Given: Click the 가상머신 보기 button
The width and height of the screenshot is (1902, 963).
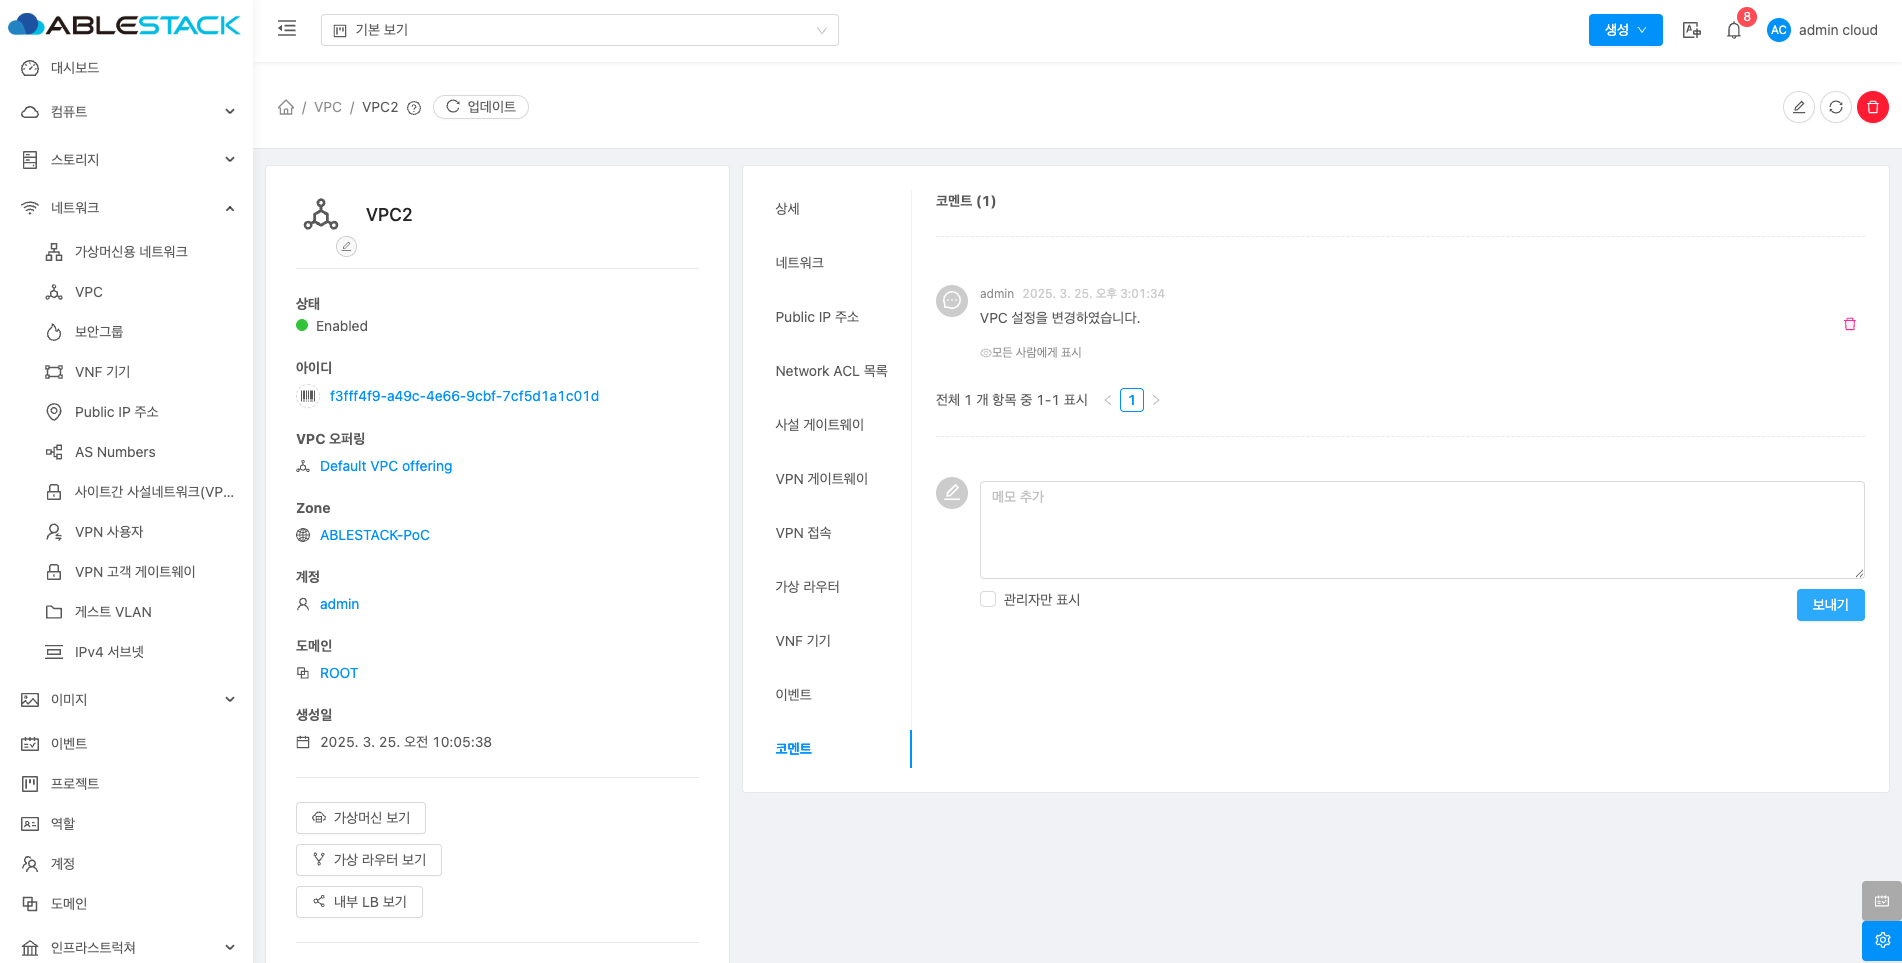Looking at the screenshot, I should 361,818.
